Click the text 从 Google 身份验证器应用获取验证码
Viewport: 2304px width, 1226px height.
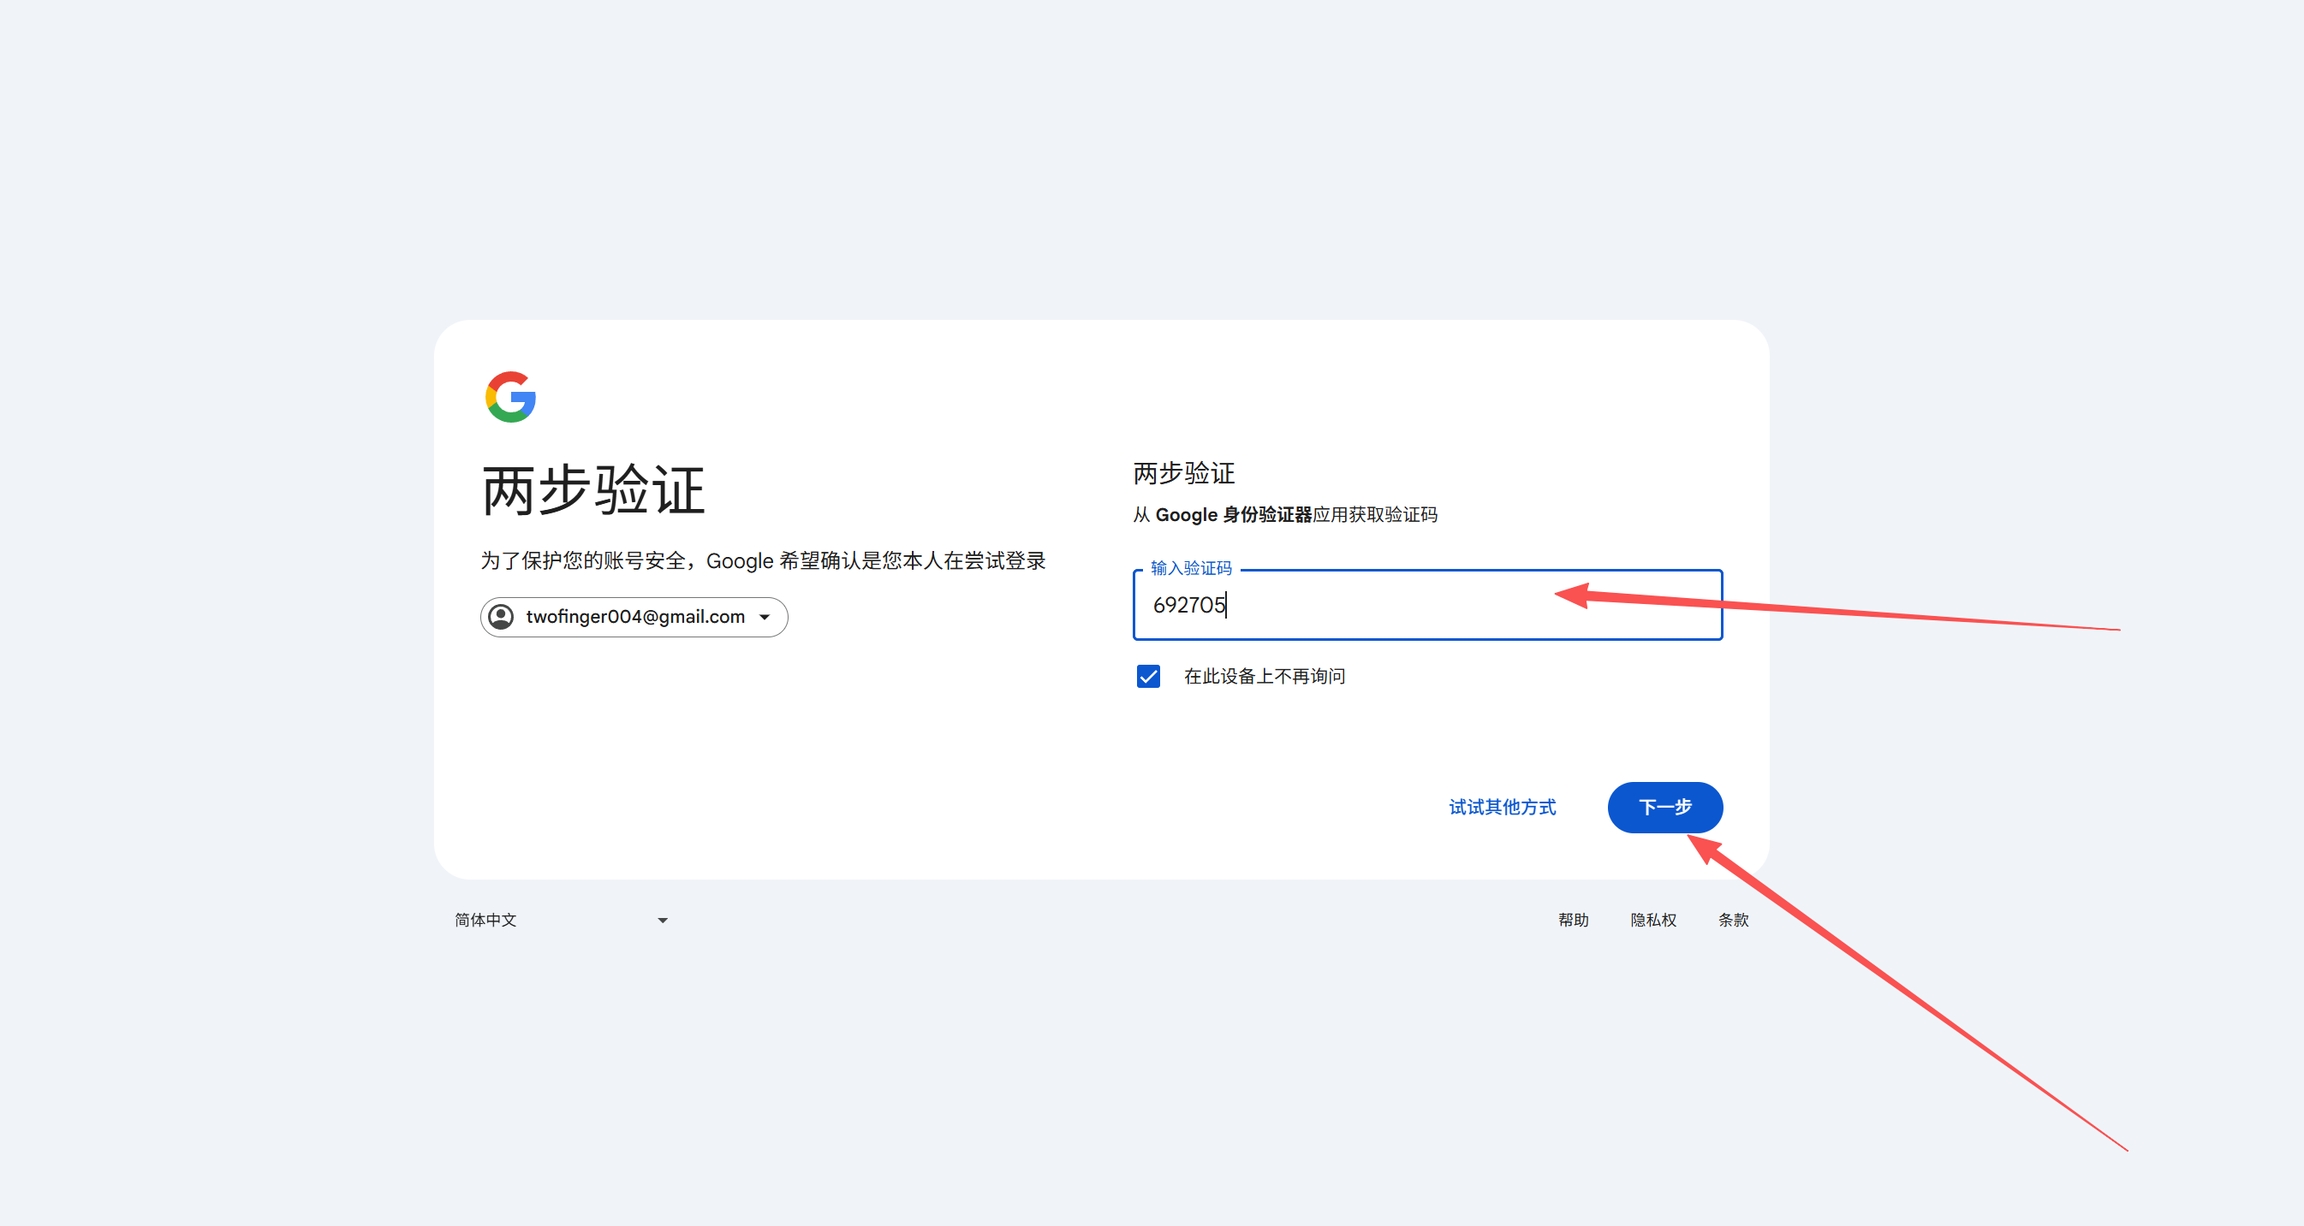click(x=1285, y=515)
